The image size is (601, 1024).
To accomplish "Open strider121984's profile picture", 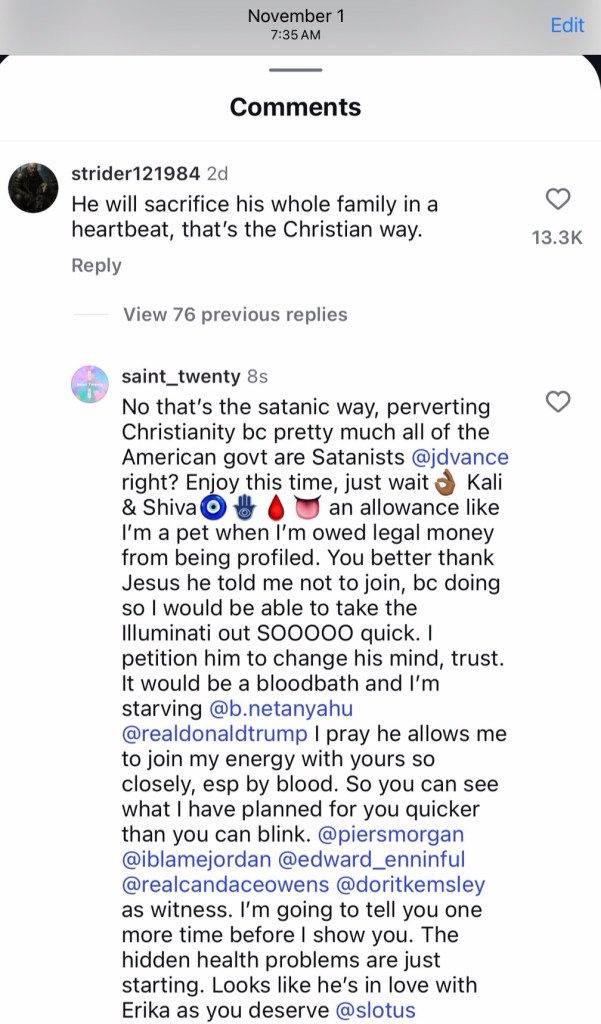I will [x=33, y=188].
